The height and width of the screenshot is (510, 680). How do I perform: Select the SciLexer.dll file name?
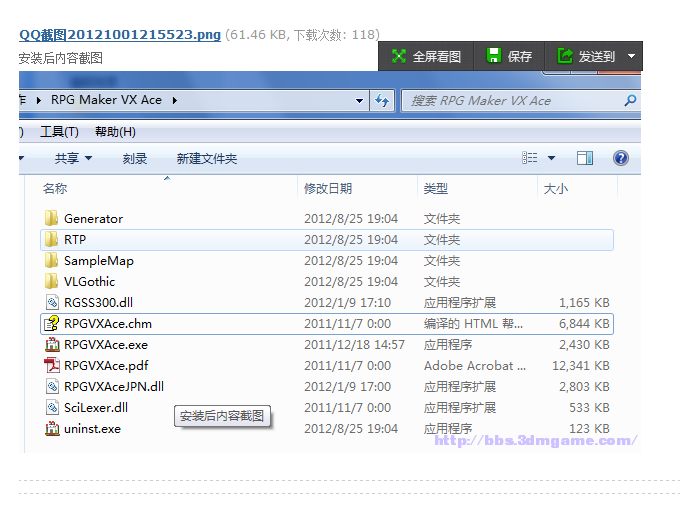[96, 408]
